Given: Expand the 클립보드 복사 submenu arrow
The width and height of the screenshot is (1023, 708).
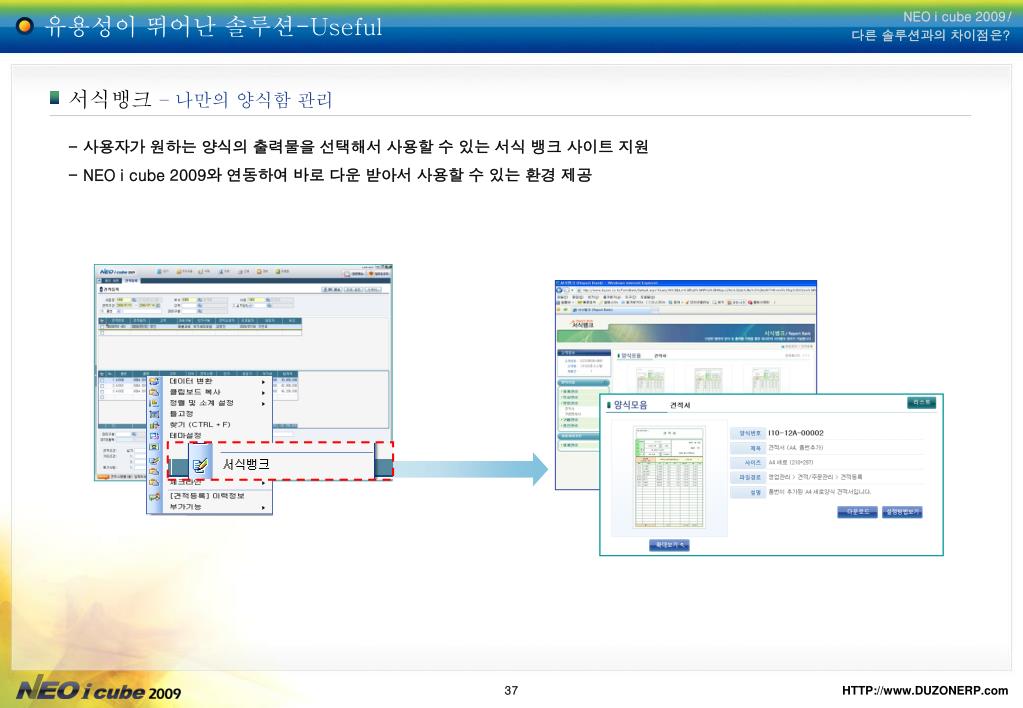Looking at the screenshot, I should point(264,393).
